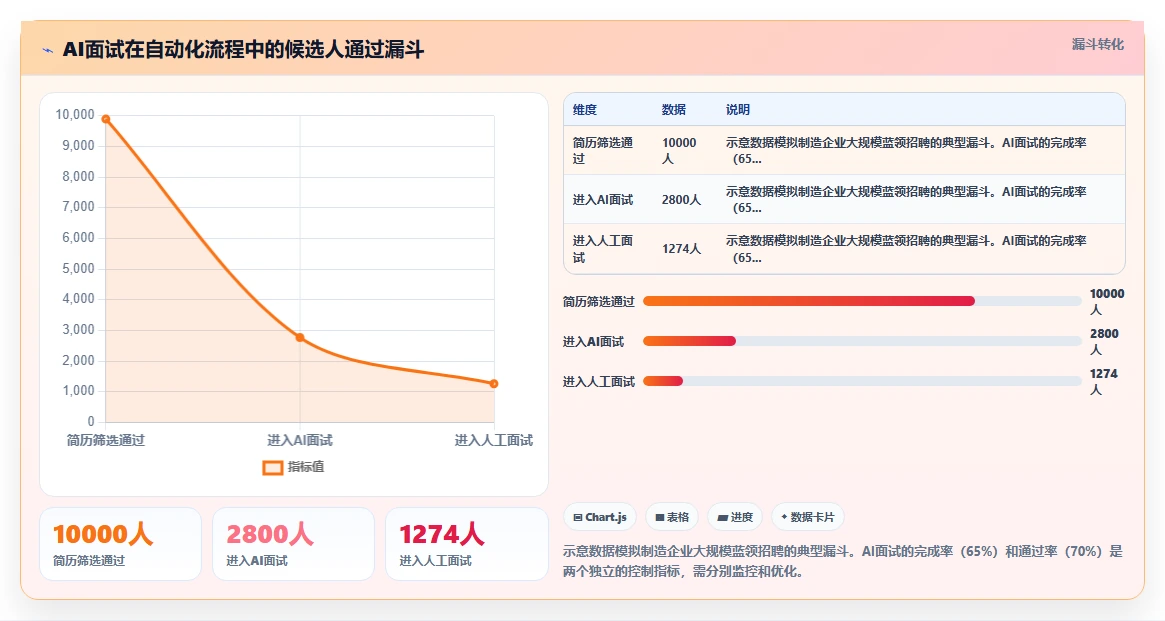Click the 简历筛选通过 progress bar

862,301
